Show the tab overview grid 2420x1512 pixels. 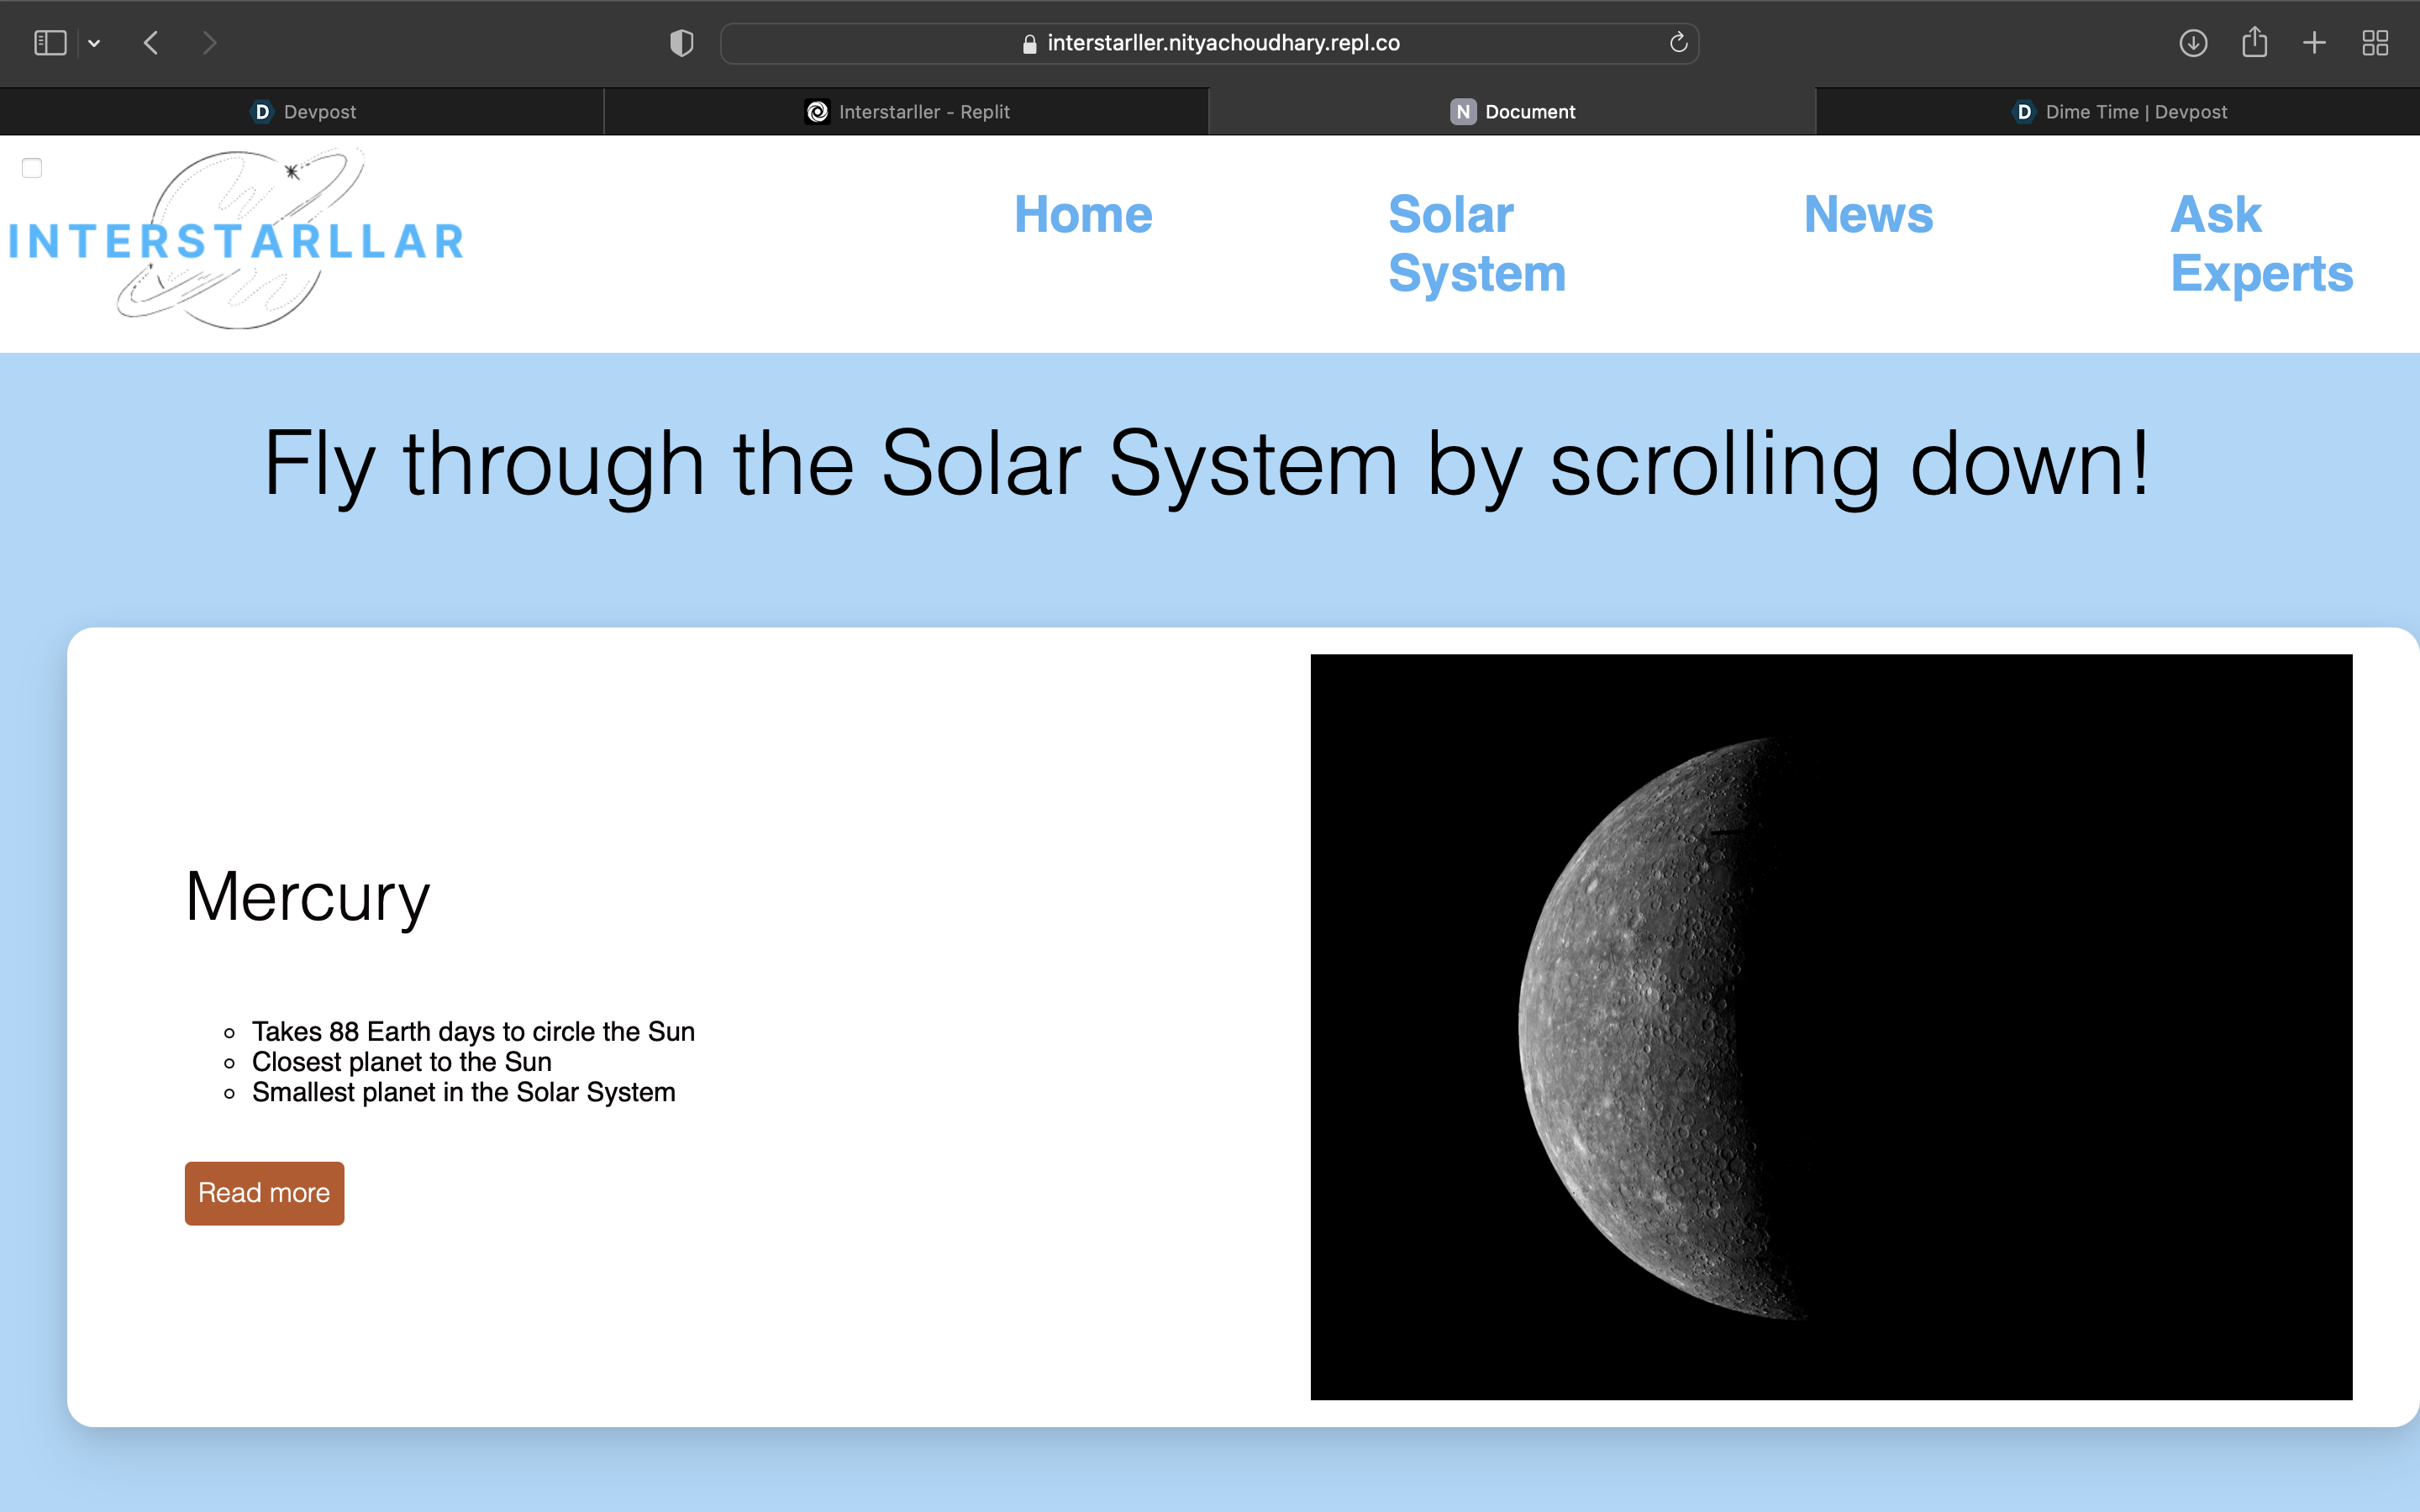(2375, 43)
